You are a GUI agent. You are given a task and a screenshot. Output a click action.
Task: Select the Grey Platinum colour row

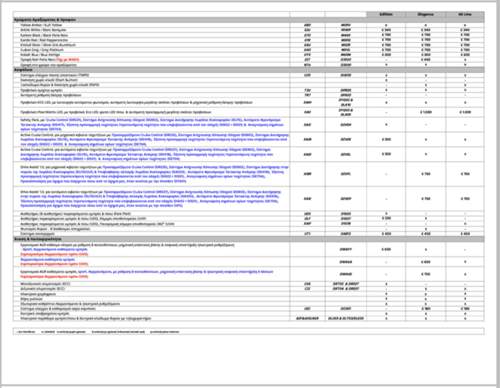pyautogui.click(x=249, y=50)
